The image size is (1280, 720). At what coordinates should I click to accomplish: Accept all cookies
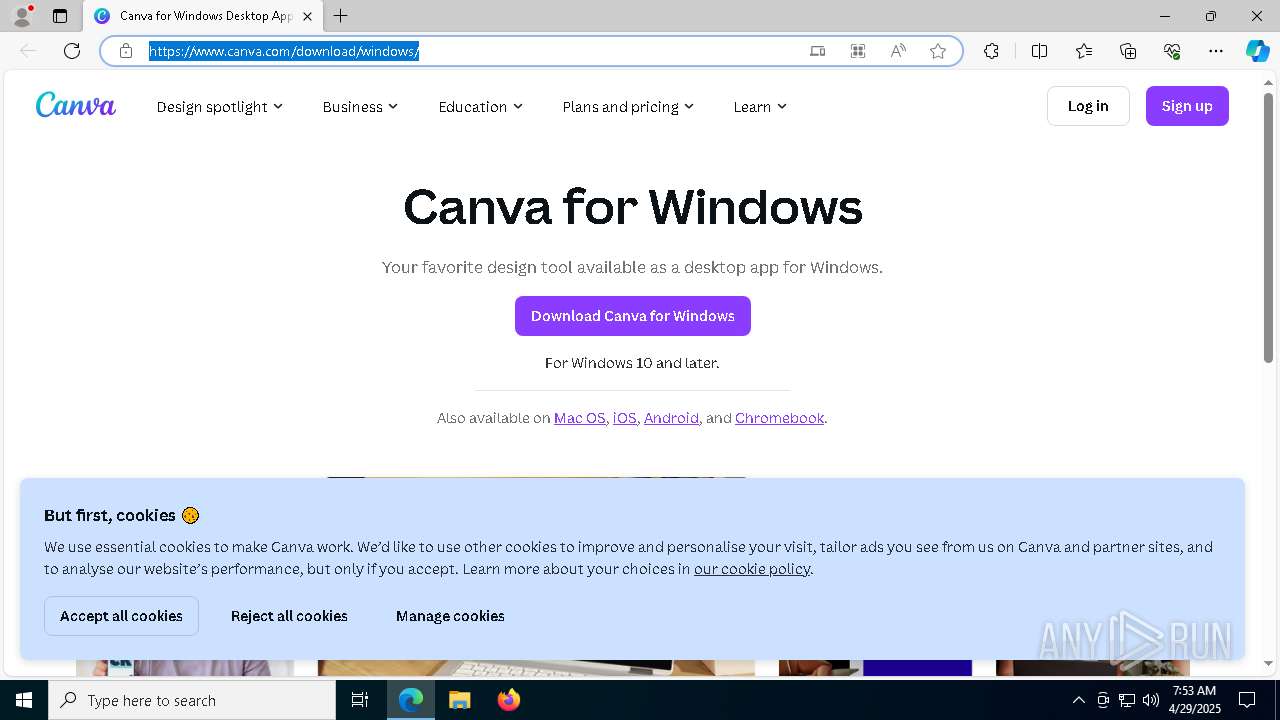[121, 616]
